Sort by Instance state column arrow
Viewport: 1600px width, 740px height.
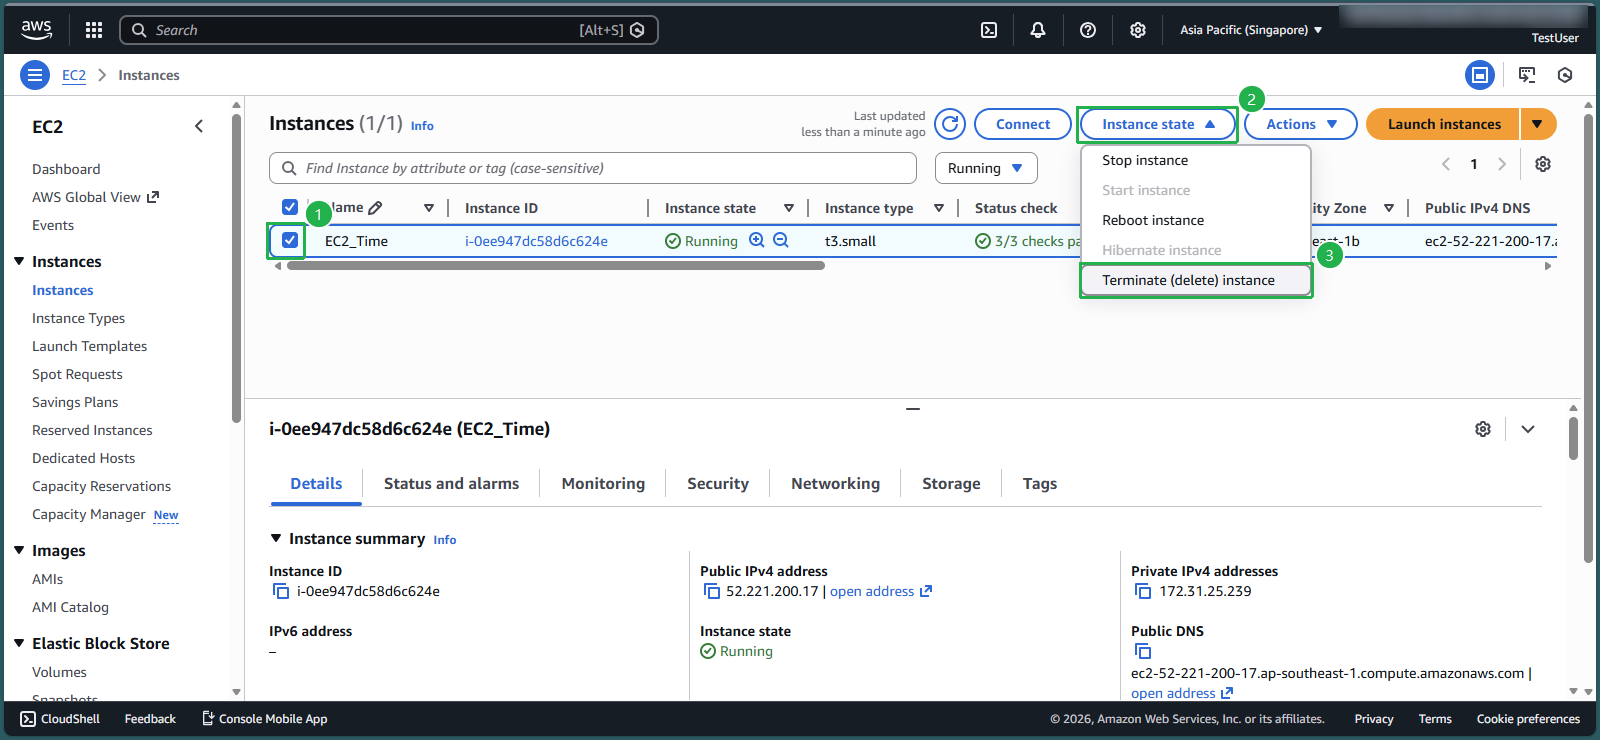(789, 208)
